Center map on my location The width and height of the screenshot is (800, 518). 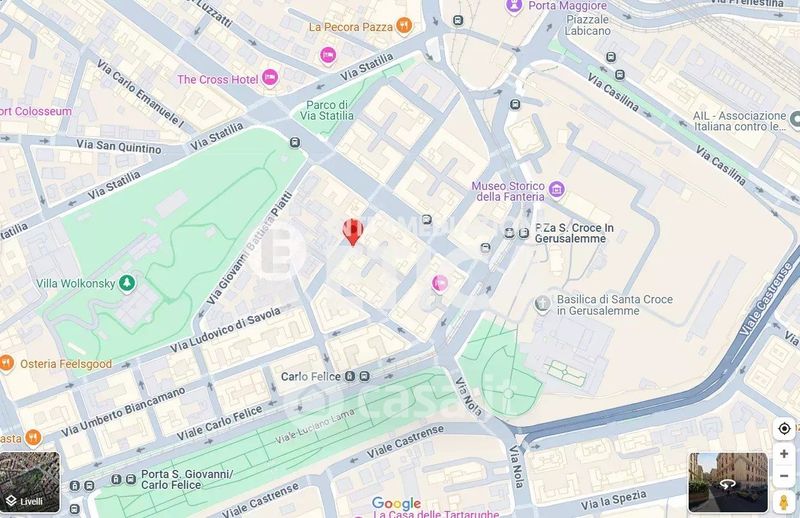pyautogui.click(x=784, y=429)
